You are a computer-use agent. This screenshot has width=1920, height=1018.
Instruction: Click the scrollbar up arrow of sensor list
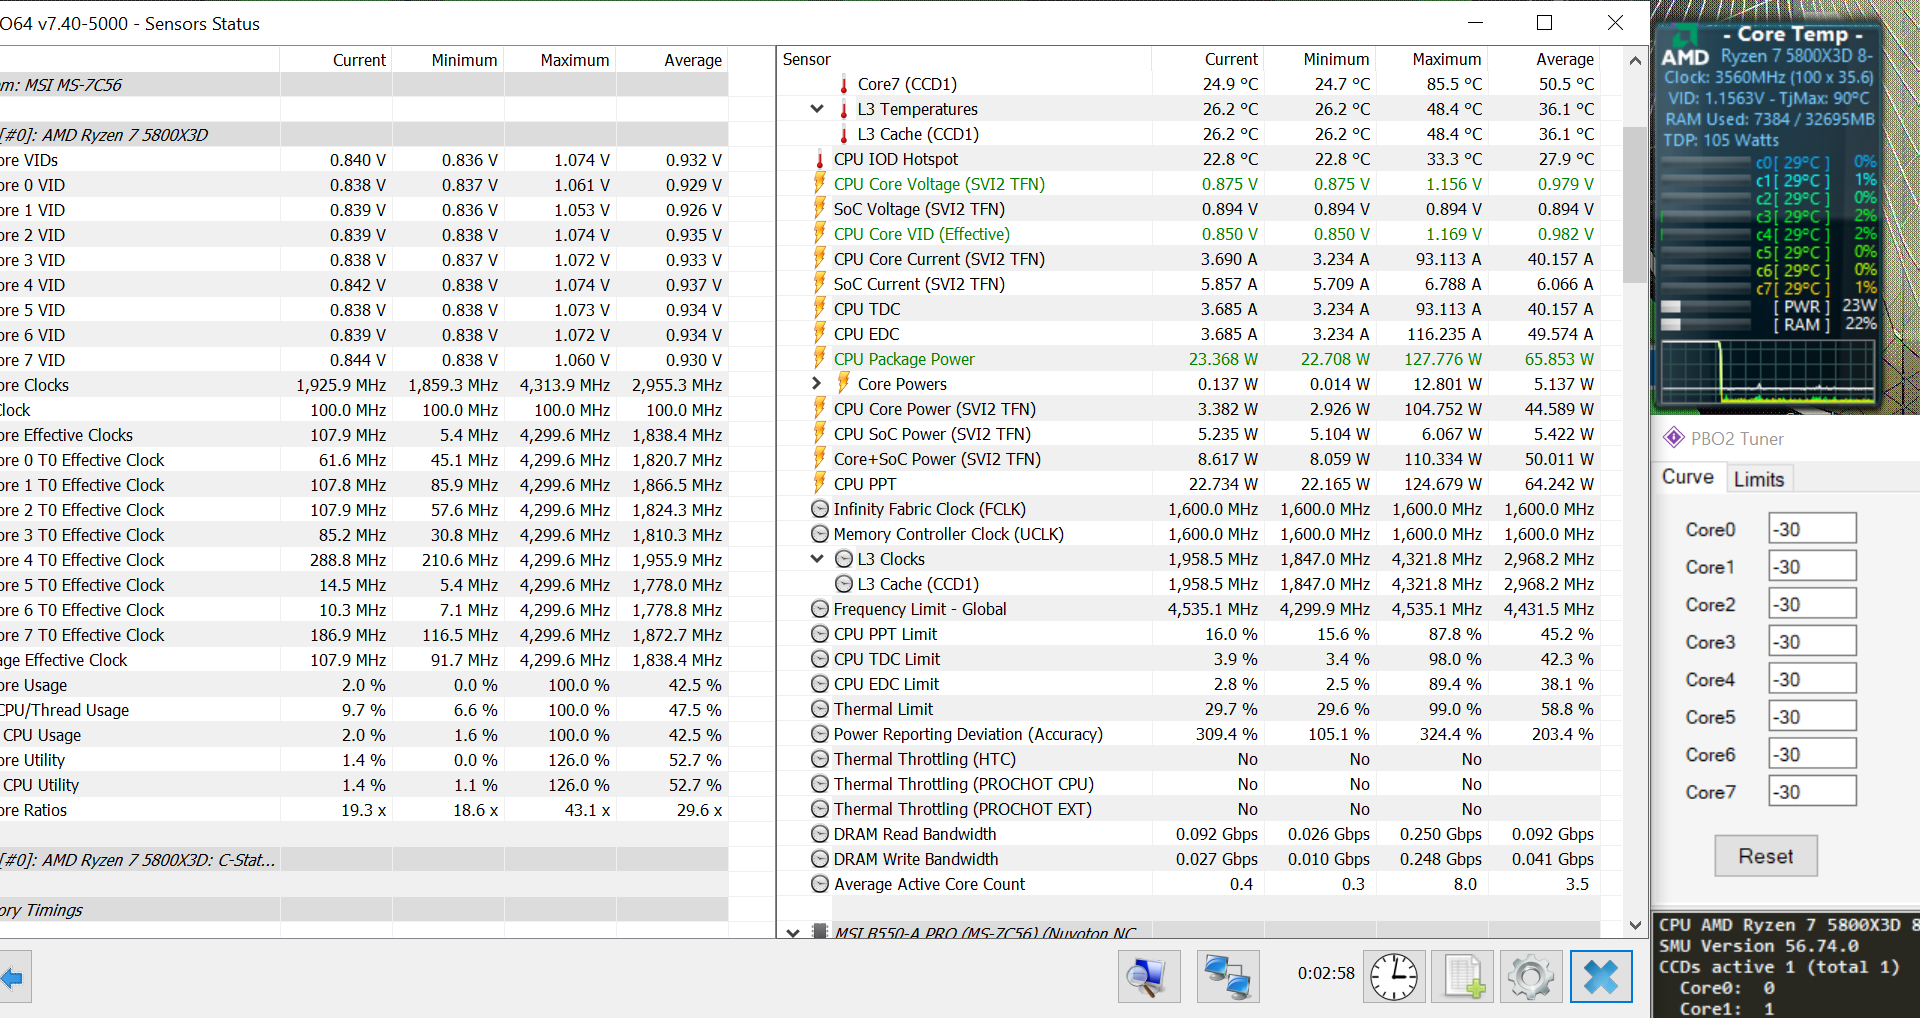tap(1635, 60)
